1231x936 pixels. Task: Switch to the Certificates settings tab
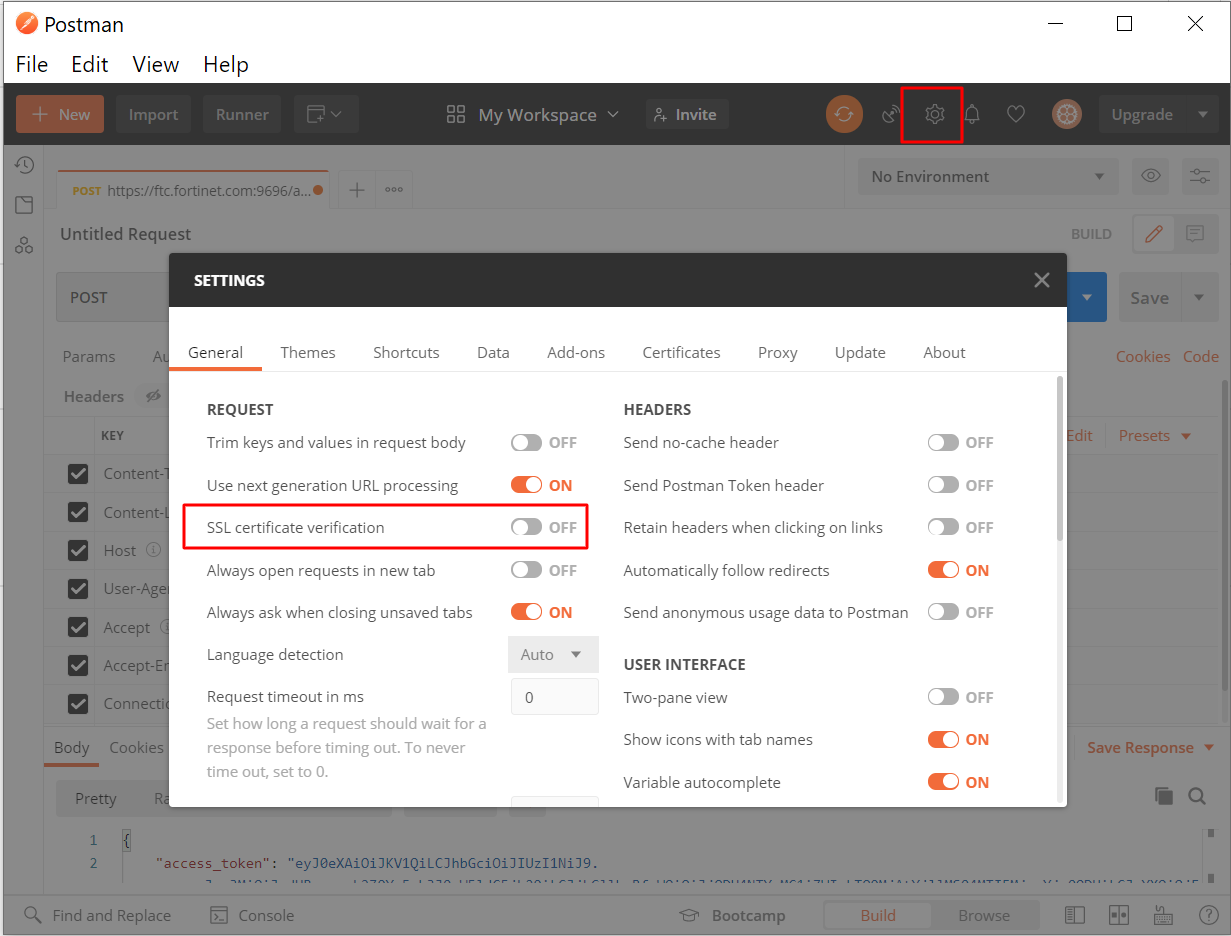(681, 352)
